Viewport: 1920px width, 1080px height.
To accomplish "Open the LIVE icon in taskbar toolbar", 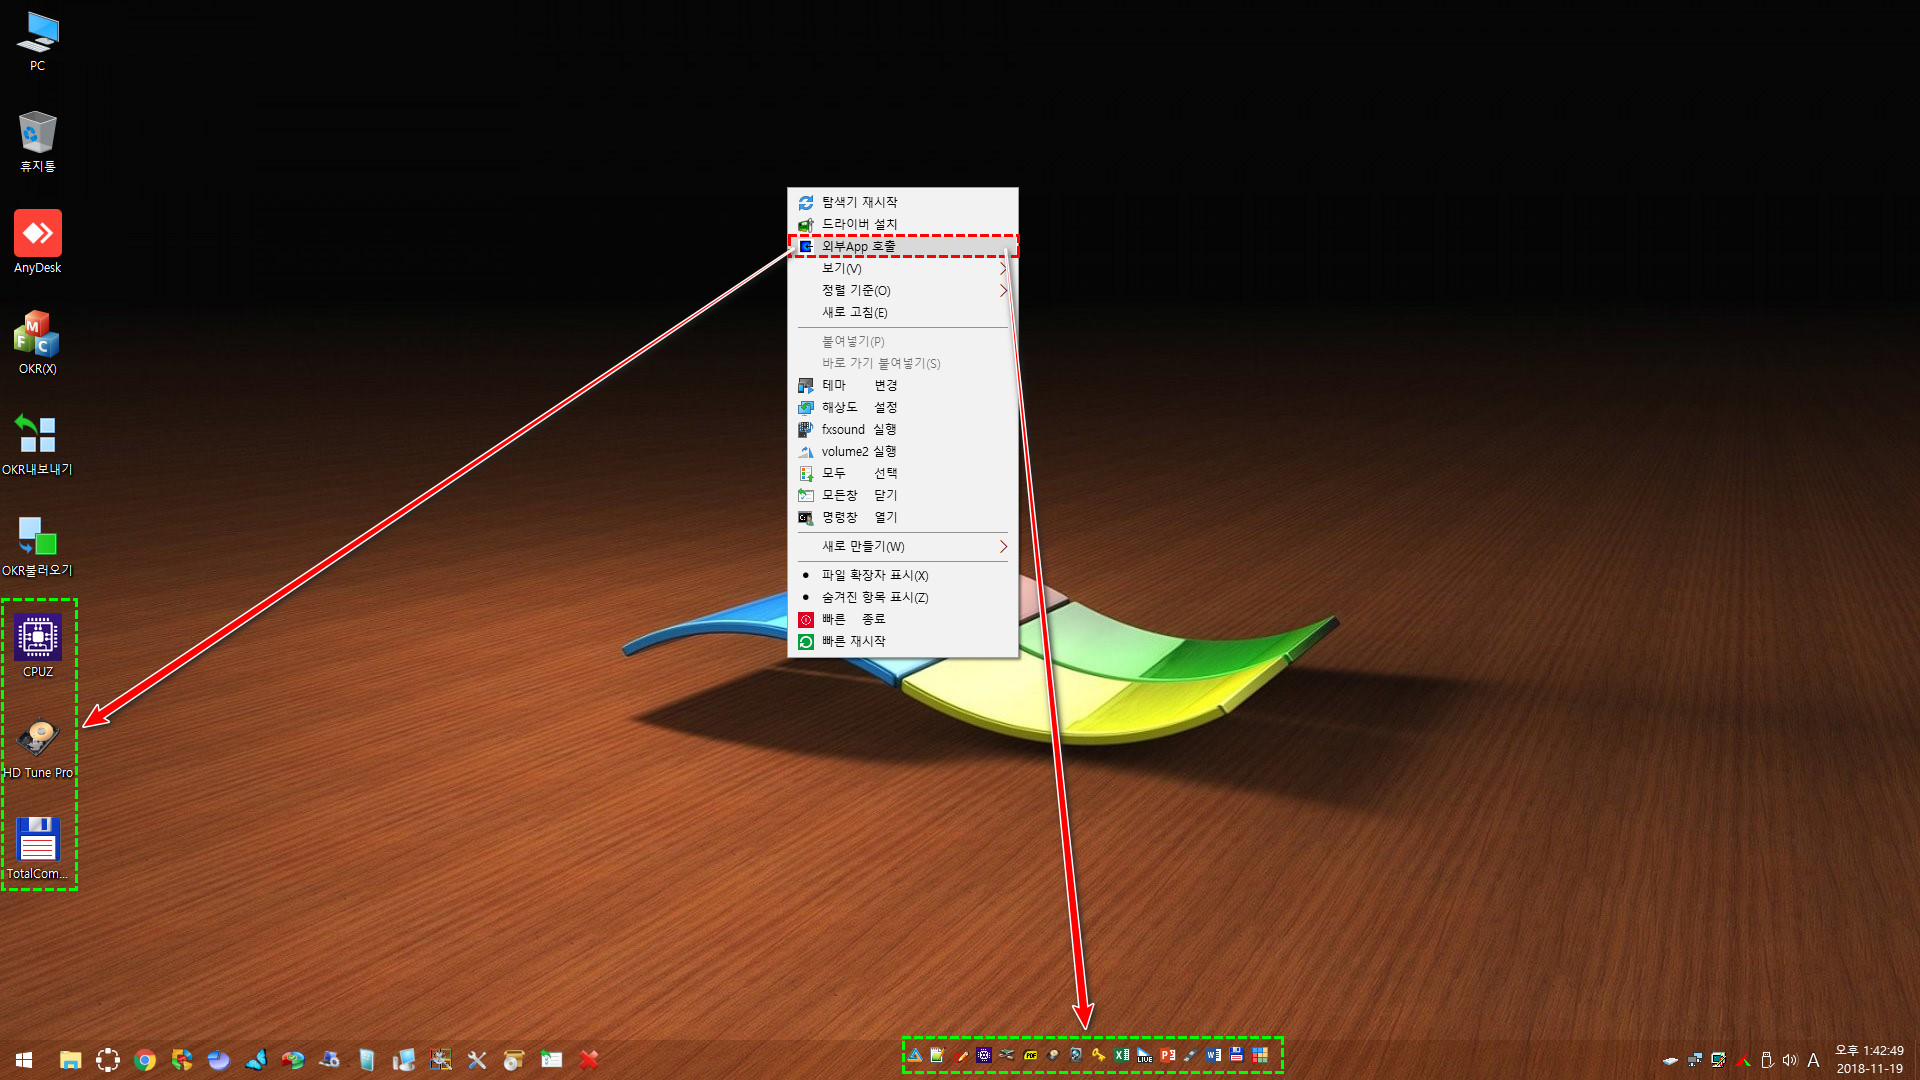I will tap(1144, 1055).
